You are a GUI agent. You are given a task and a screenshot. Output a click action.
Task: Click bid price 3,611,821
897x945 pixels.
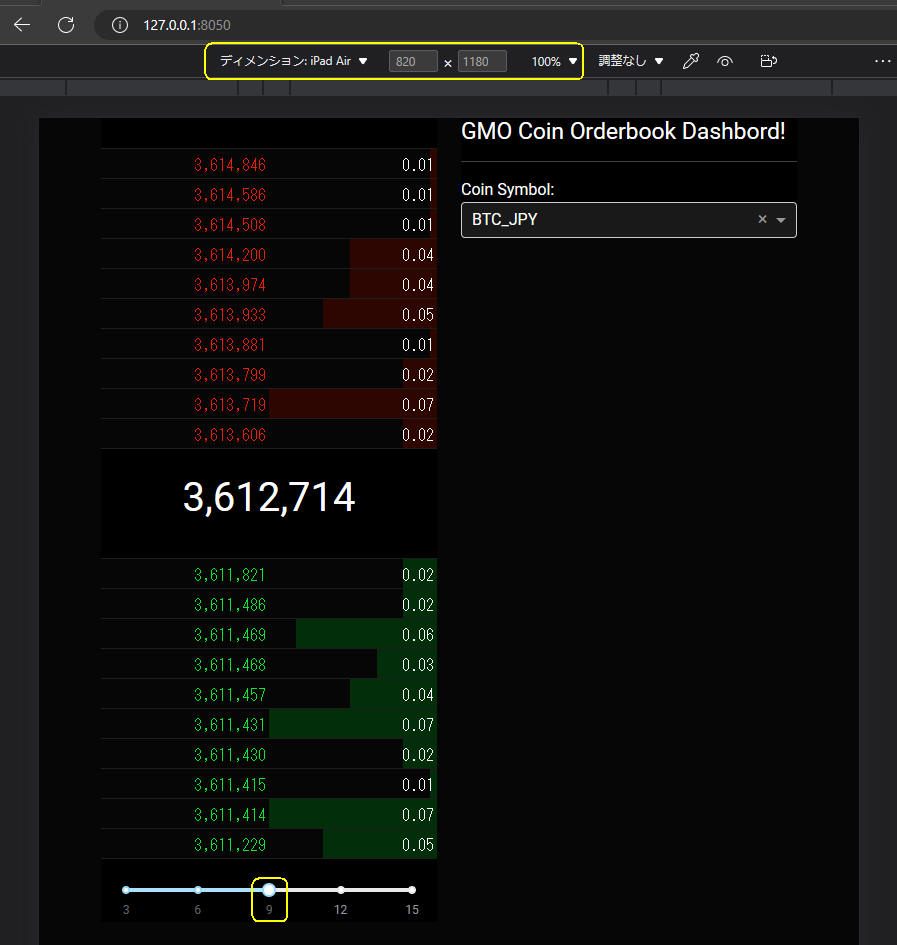pos(230,575)
